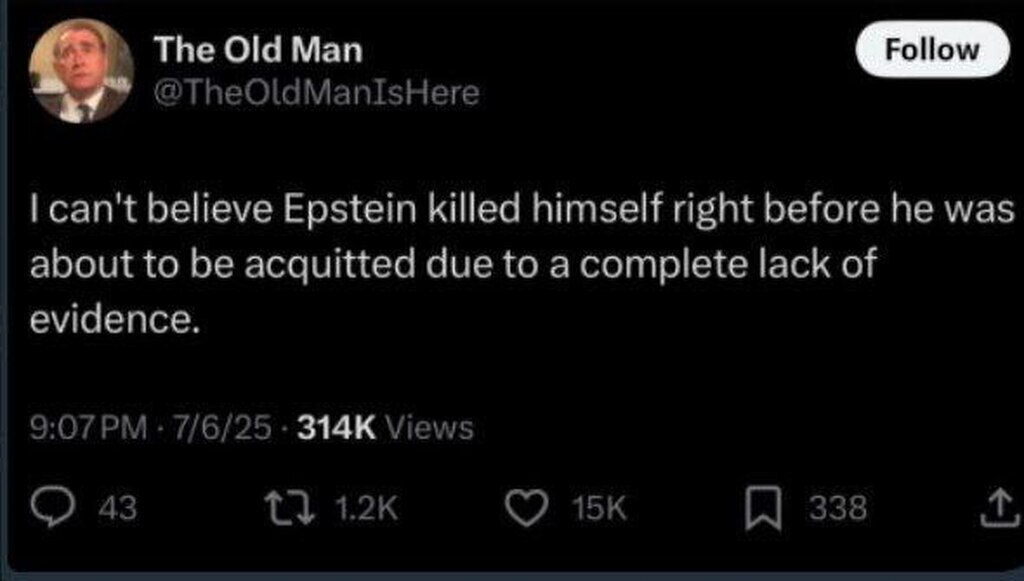Open the @TheOldManIsHere handle link
Image resolution: width=1024 pixels, height=581 pixels.
(x=316, y=94)
